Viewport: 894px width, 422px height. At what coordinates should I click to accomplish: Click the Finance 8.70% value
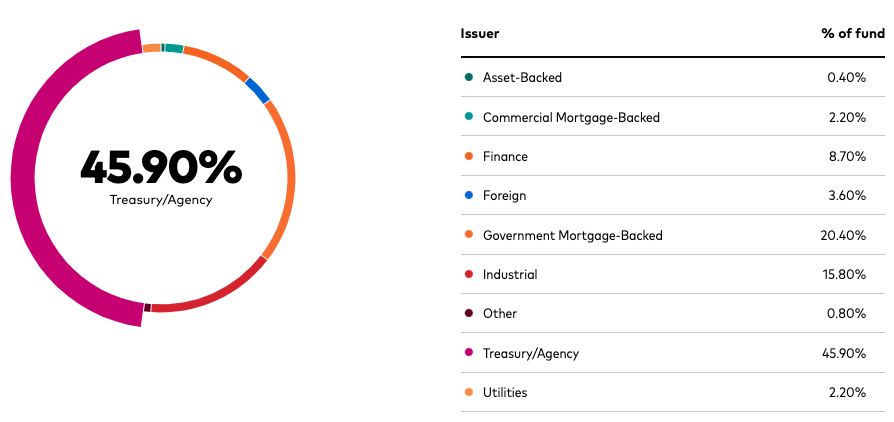coord(847,156)
